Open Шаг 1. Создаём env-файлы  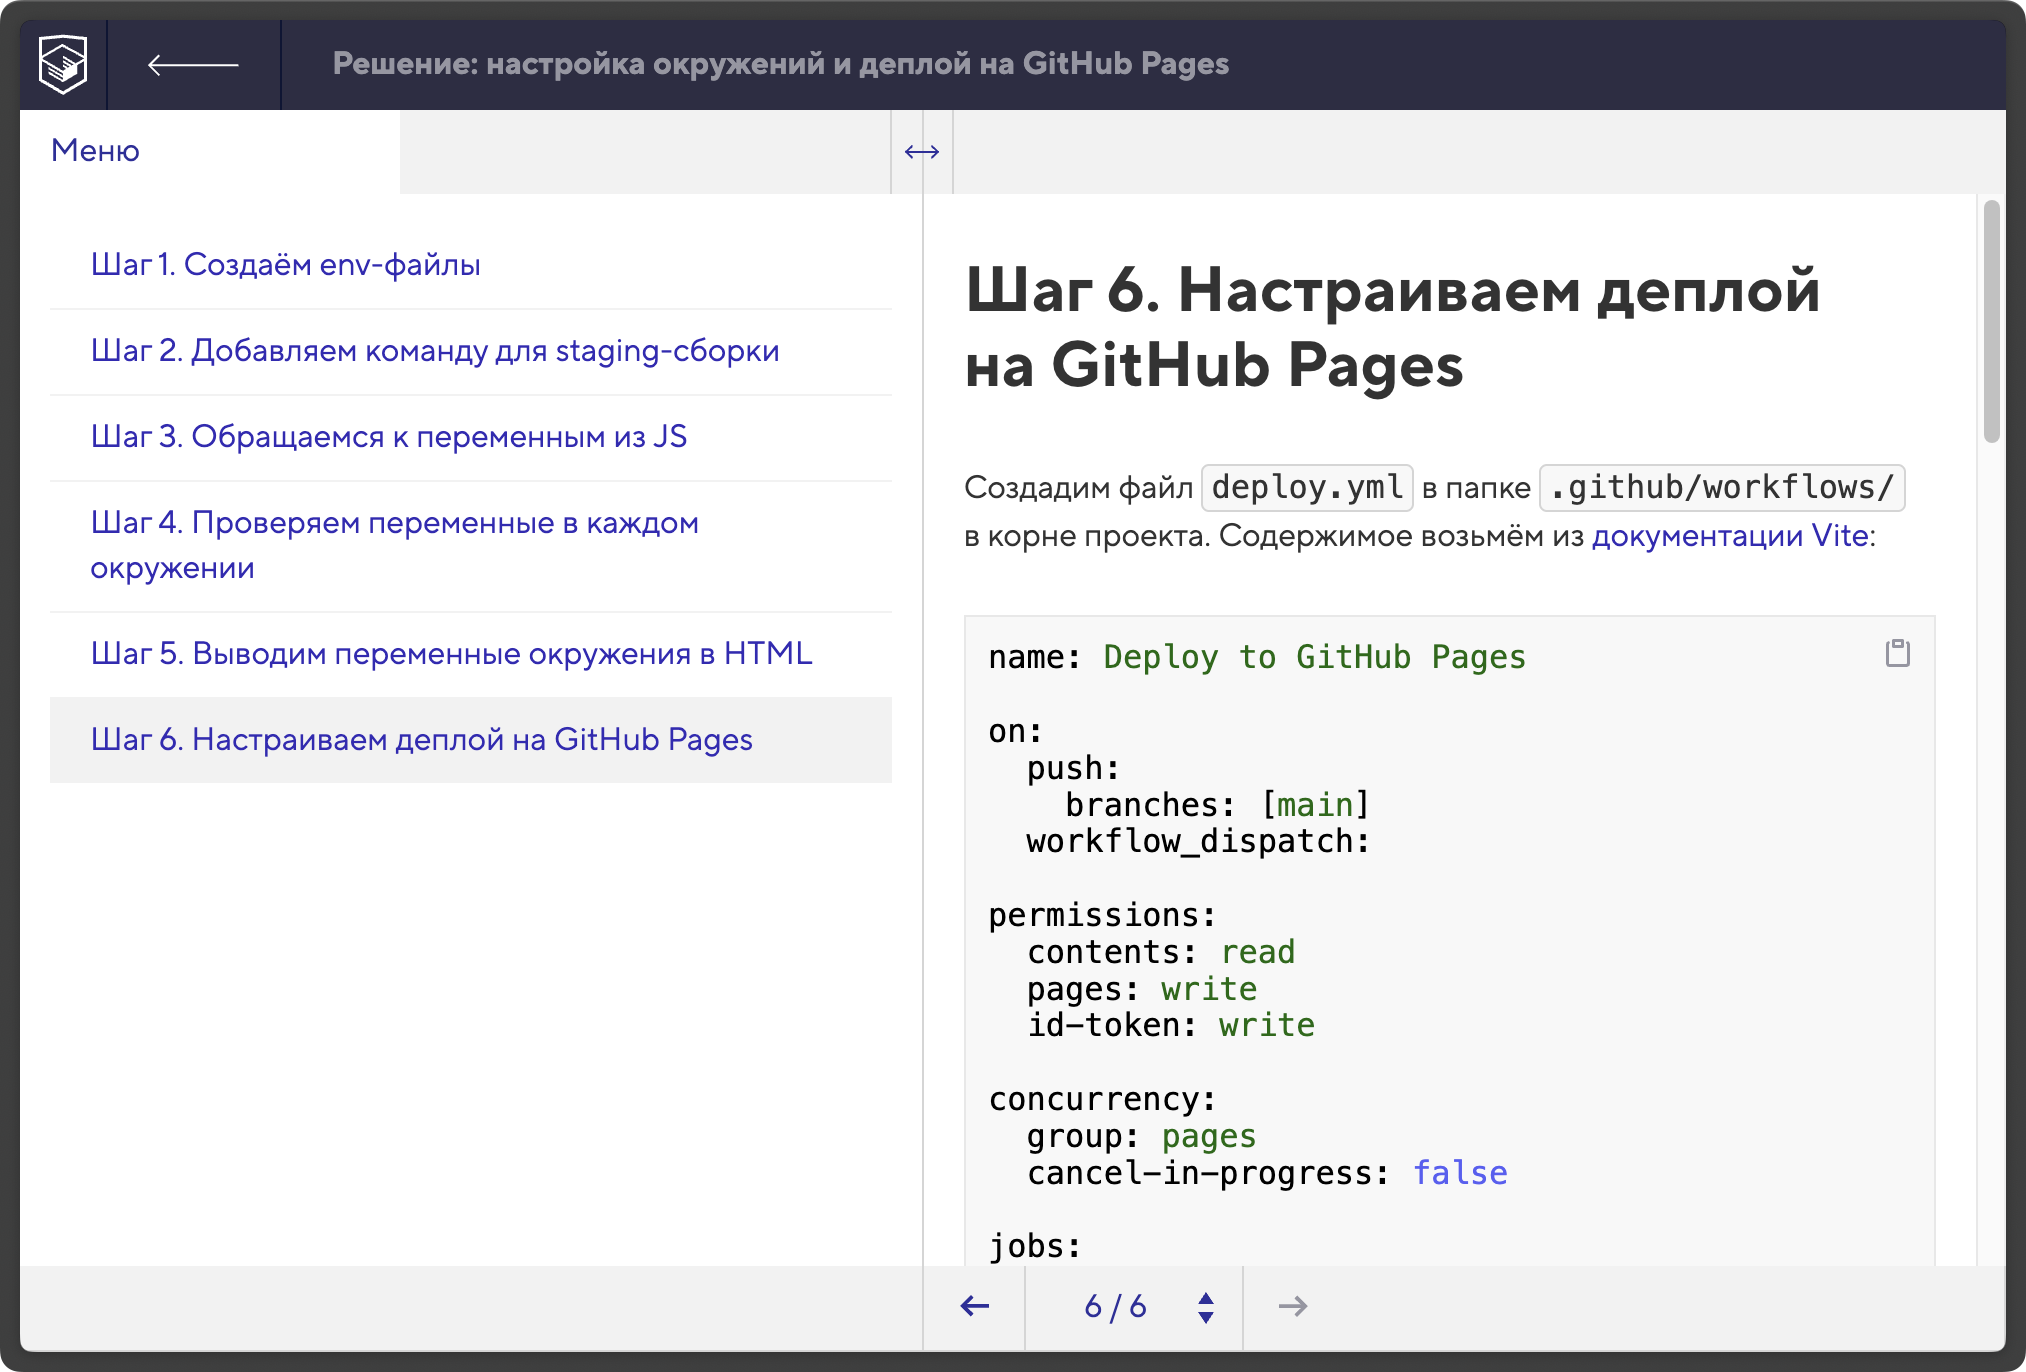point(285,265)
